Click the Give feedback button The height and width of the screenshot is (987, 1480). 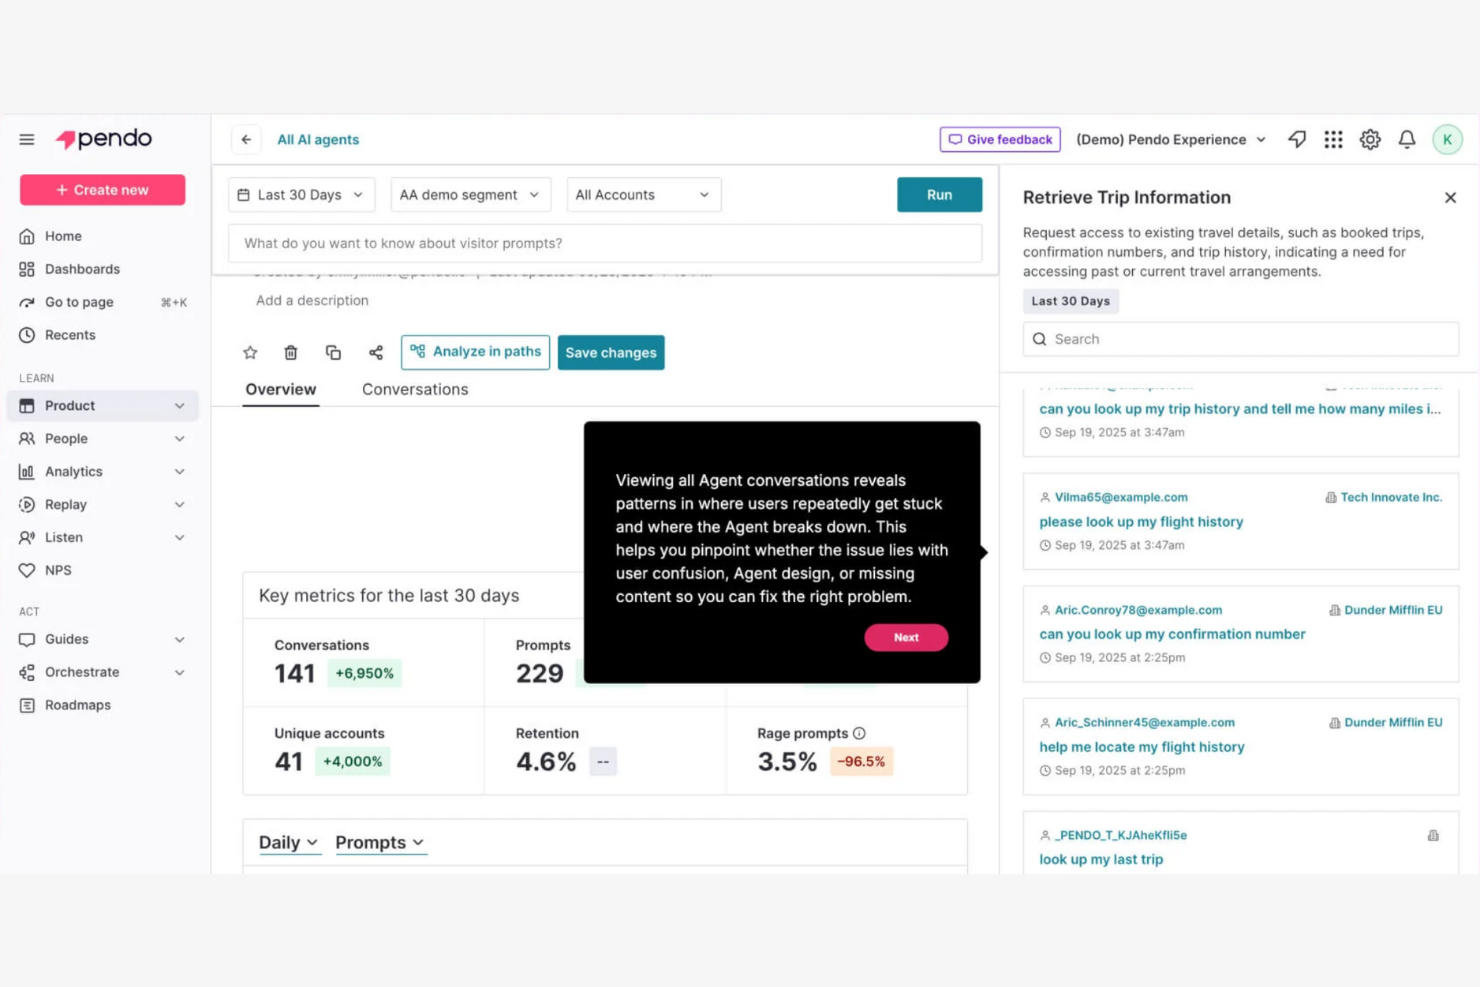pos(1000,140)
